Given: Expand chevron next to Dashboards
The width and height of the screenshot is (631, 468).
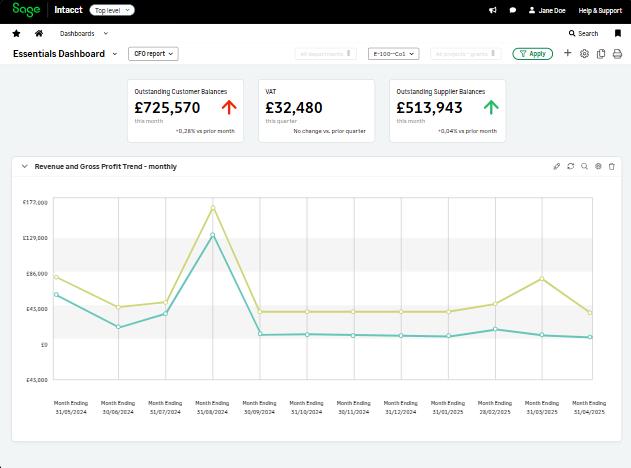Looking at the screenshot, I should click(x=106, y=33).
